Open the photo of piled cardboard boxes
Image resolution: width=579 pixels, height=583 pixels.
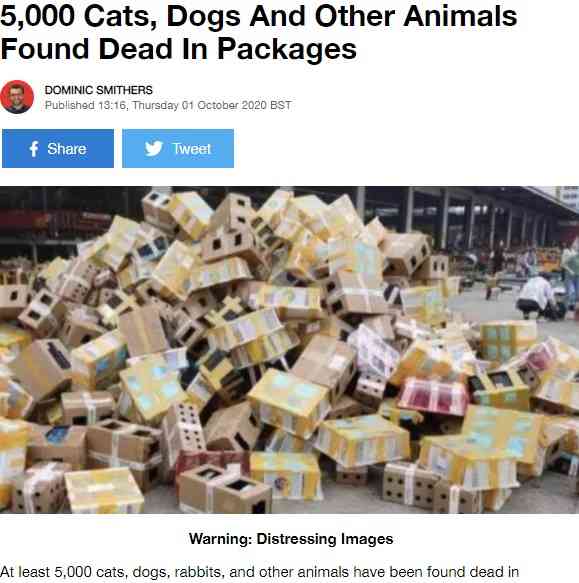click(289, 350)
